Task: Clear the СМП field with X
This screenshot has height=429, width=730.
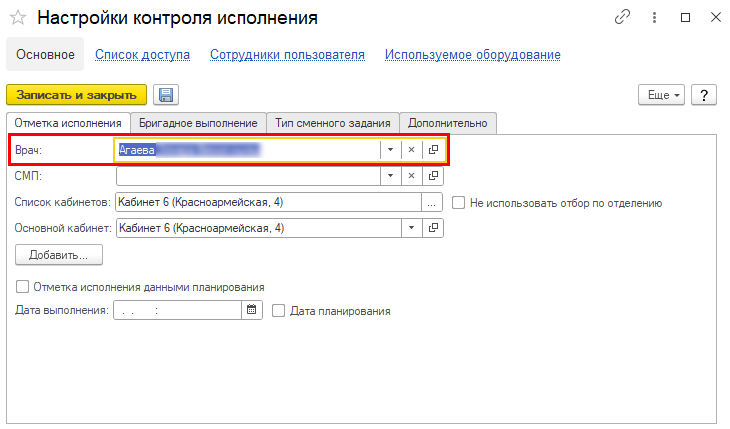Action: coord(411,176)
